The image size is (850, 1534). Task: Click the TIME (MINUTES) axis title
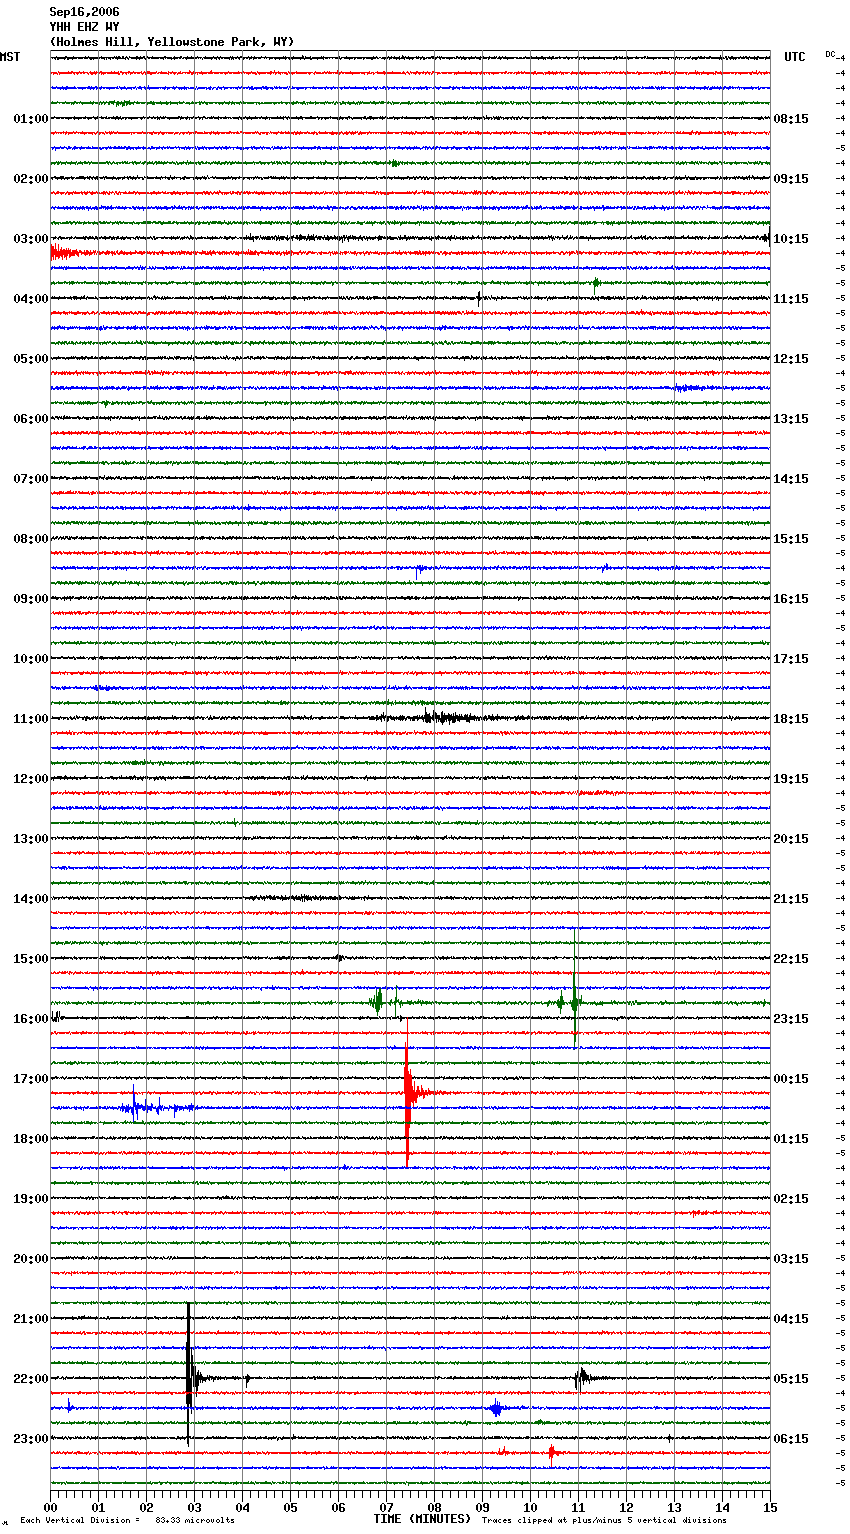[x=422, y=1519]
